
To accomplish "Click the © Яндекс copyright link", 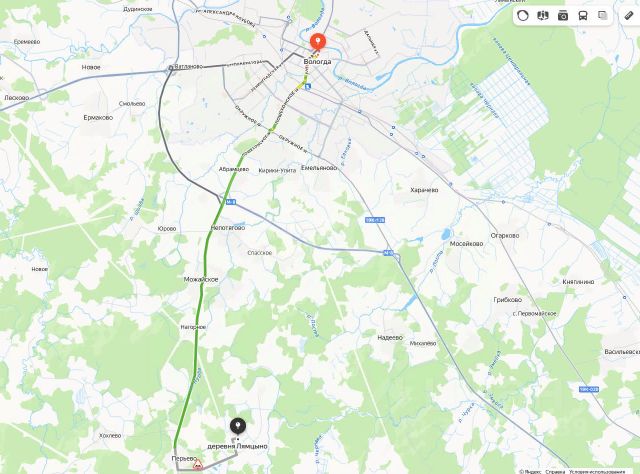I will click(x=530, y=472).
